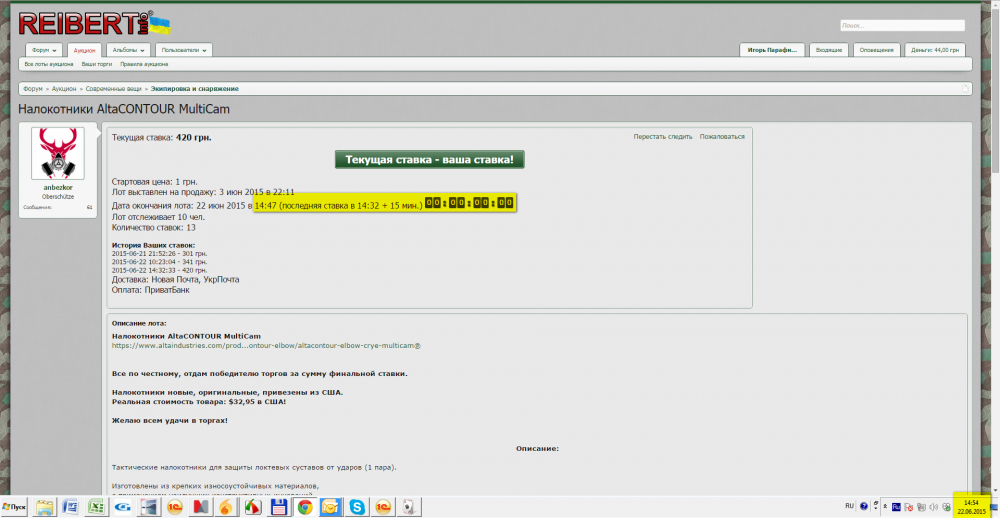Expand the Альбомы dropdown menu
The image size is (1000, 518).
point(127,49)
